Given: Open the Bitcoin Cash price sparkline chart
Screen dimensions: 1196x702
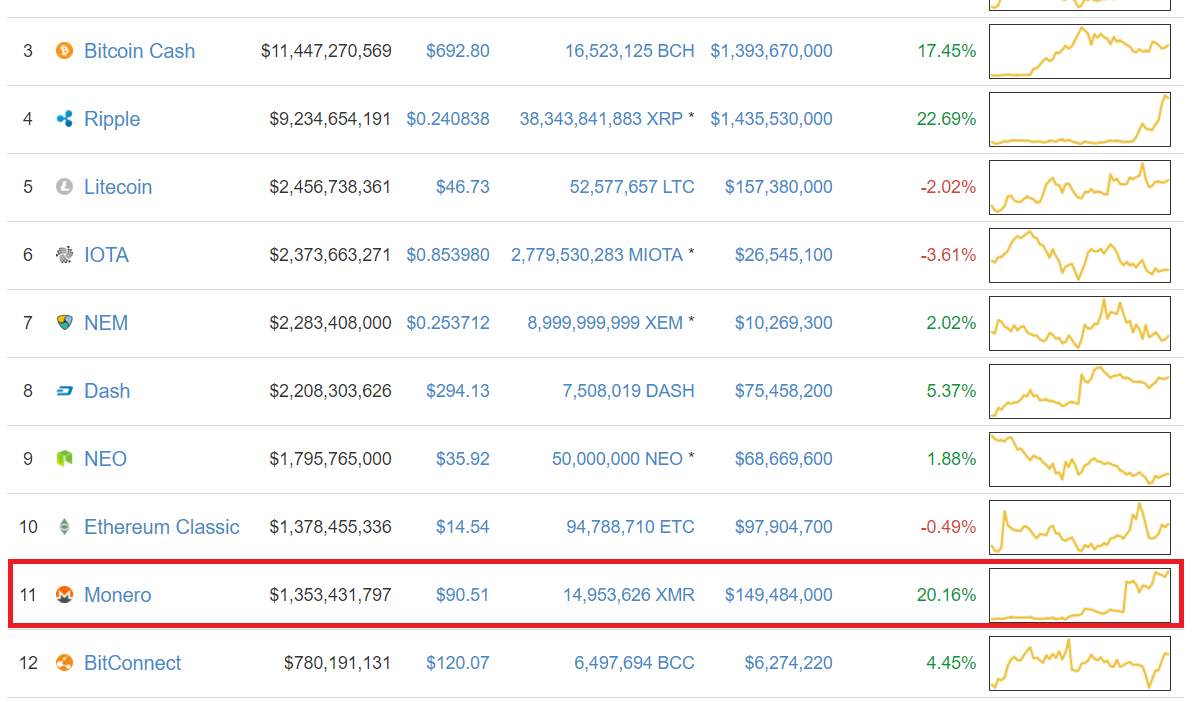Looking at the screenshot, I should tap(1079, 51).
